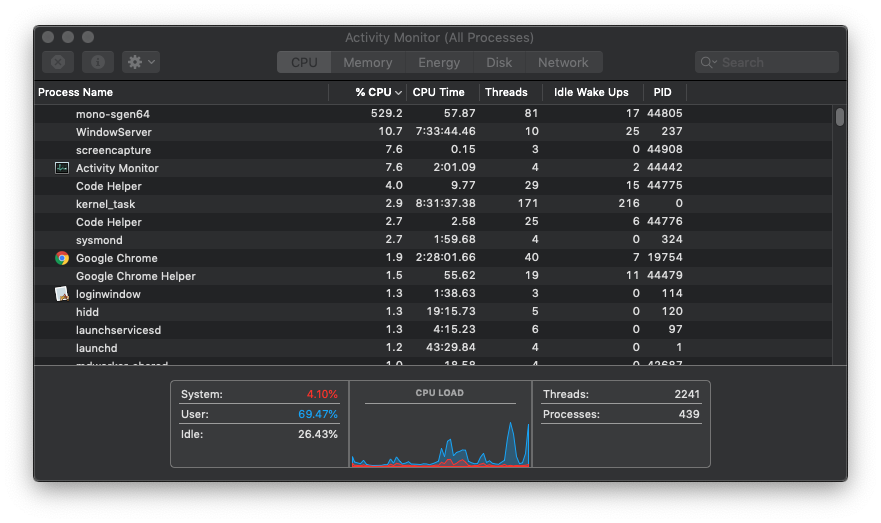Select the WindowServer process row
The image size is (881, 523).
(433, 132)
